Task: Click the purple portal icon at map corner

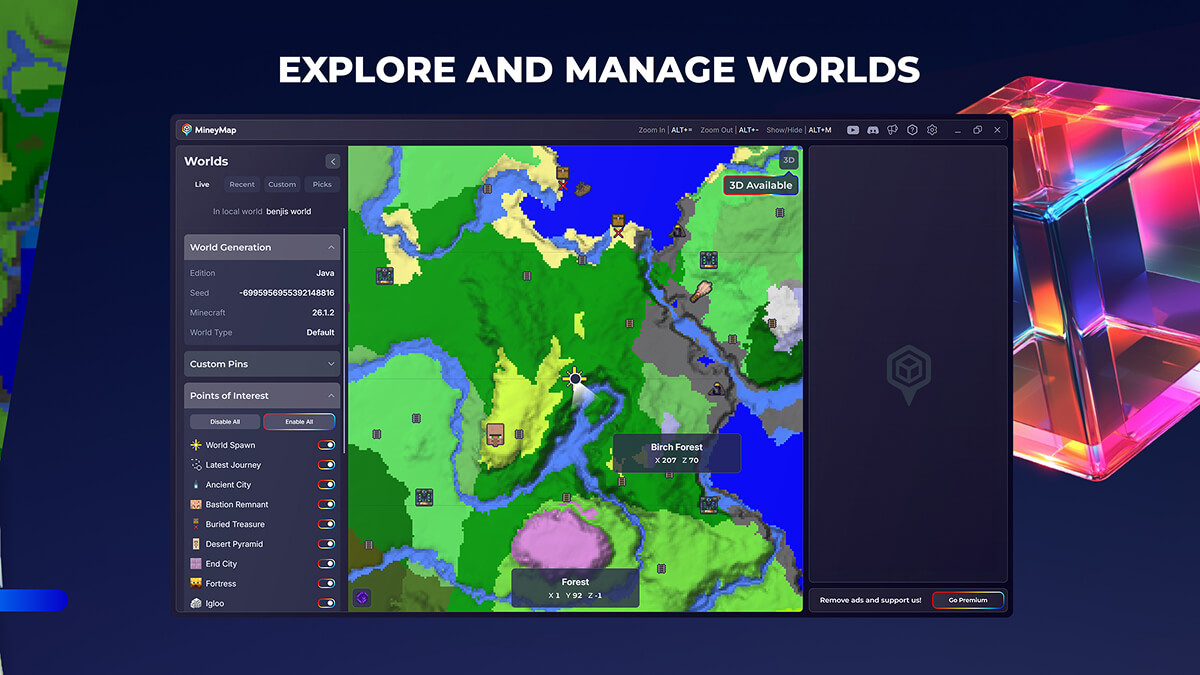Action: [362, 597]
